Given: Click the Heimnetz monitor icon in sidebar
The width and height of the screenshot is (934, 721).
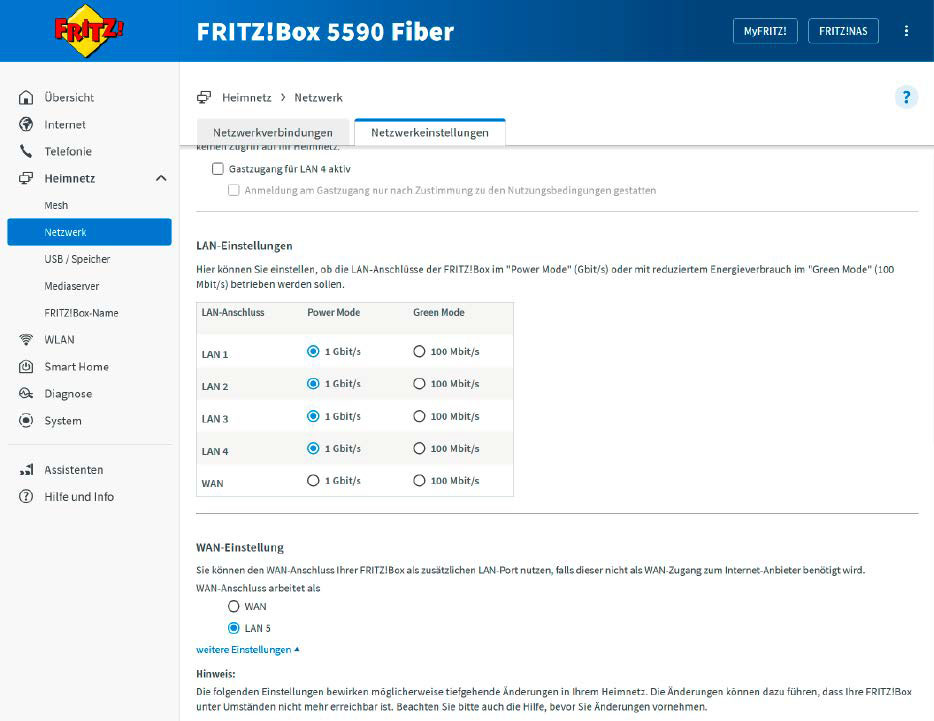Looking at the screenshot, I should click(26, 178).
